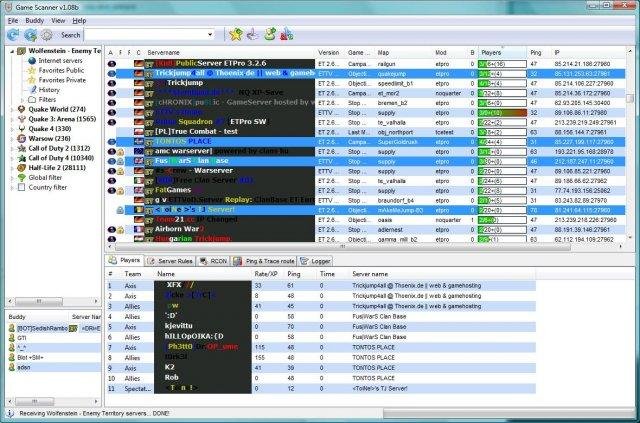This screenshot has width=640, height=423.
Task: Expand the Call of Duty 4 (10340) node
Action: pyautogui.click(x=12, y=158)
